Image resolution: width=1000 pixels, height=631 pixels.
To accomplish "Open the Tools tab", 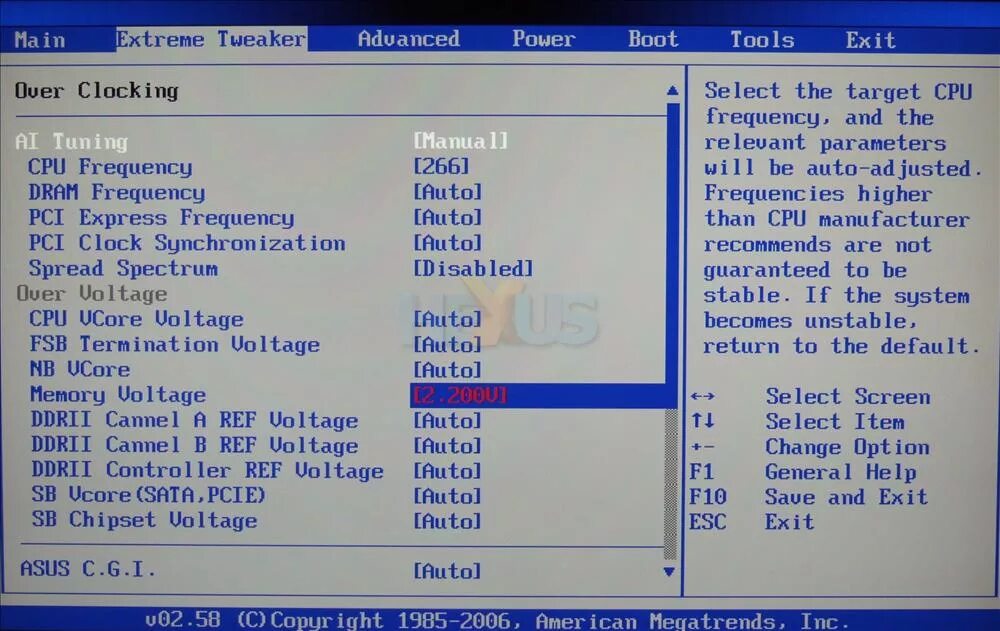I will click(762, 40).
